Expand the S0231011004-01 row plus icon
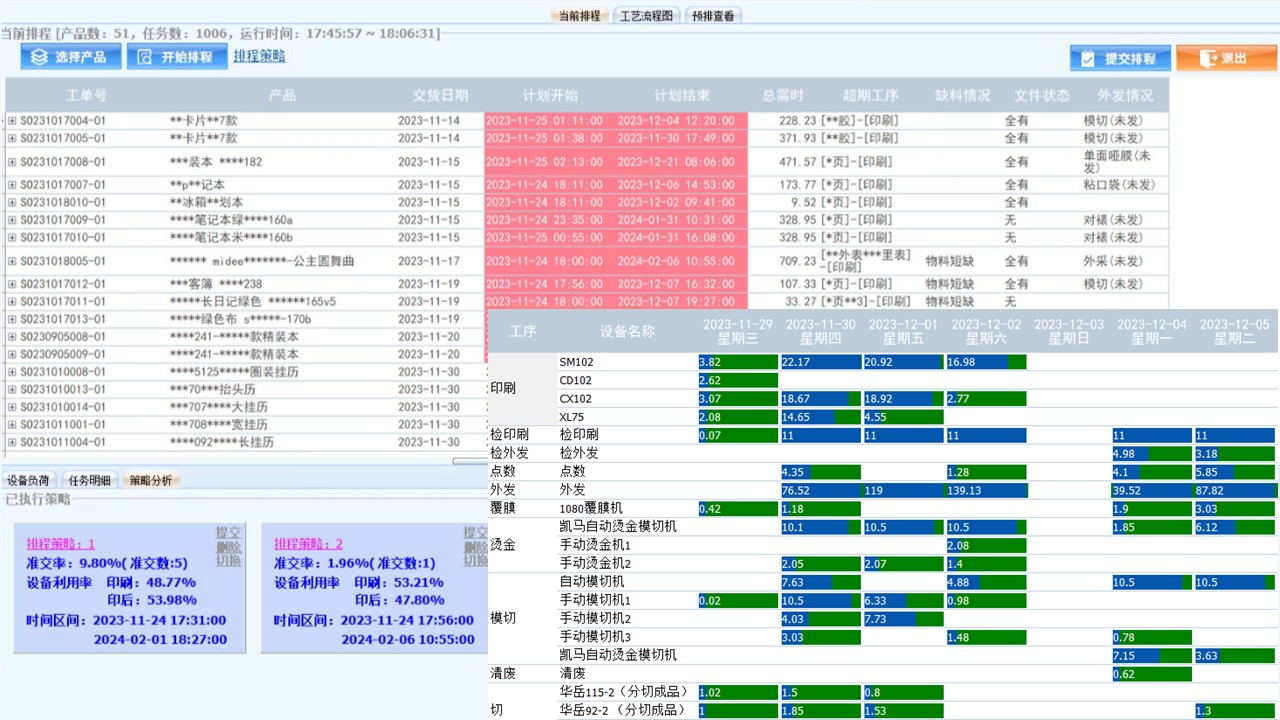The height and width of the screenshot is (720, 1280). [12, 442]
